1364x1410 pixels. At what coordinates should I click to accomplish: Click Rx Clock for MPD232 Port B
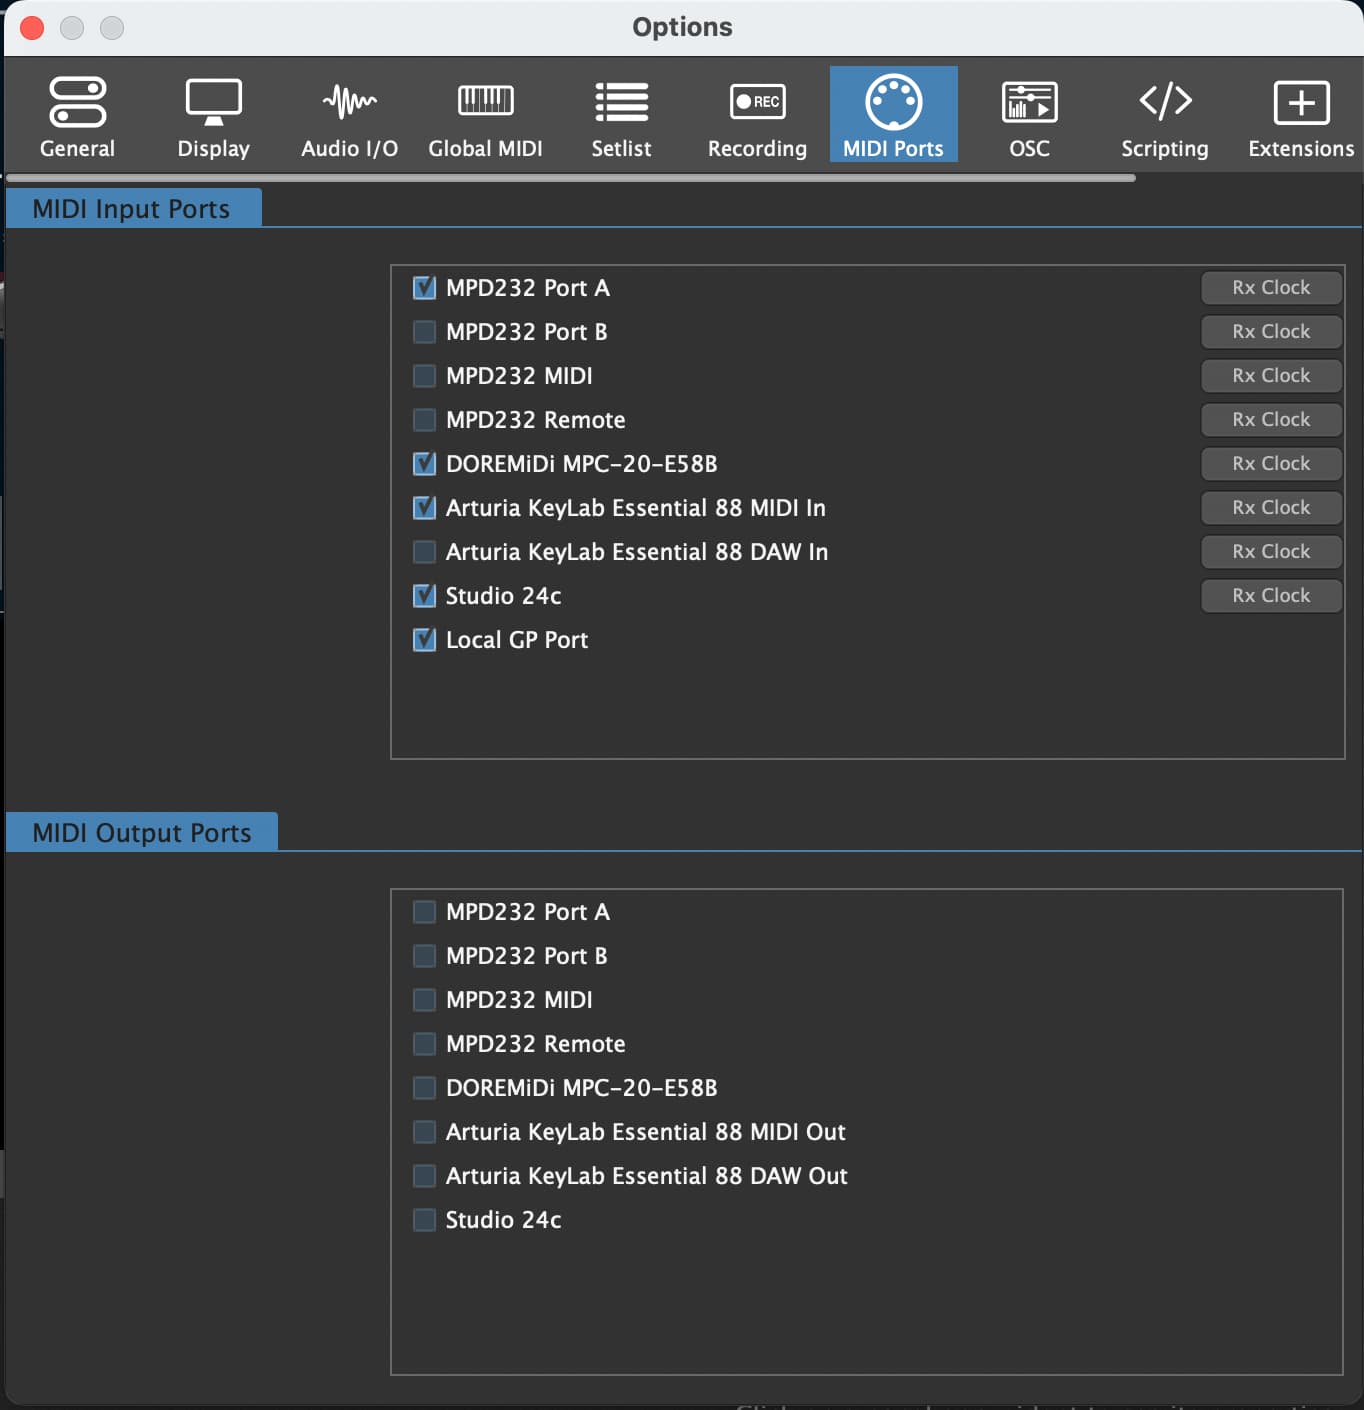coord(1271,332)
